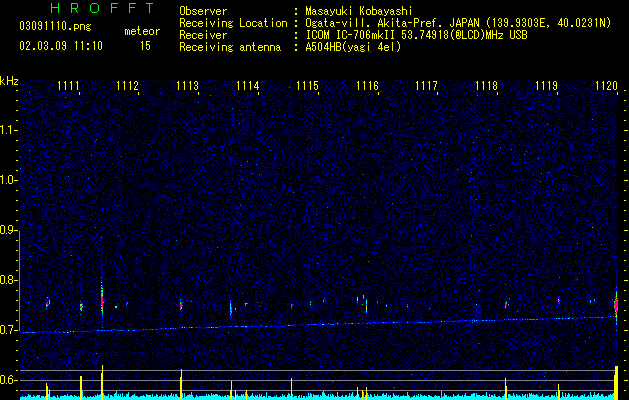
Task: Click the 1.0 kHz axis label
Action: click(9, 180)
